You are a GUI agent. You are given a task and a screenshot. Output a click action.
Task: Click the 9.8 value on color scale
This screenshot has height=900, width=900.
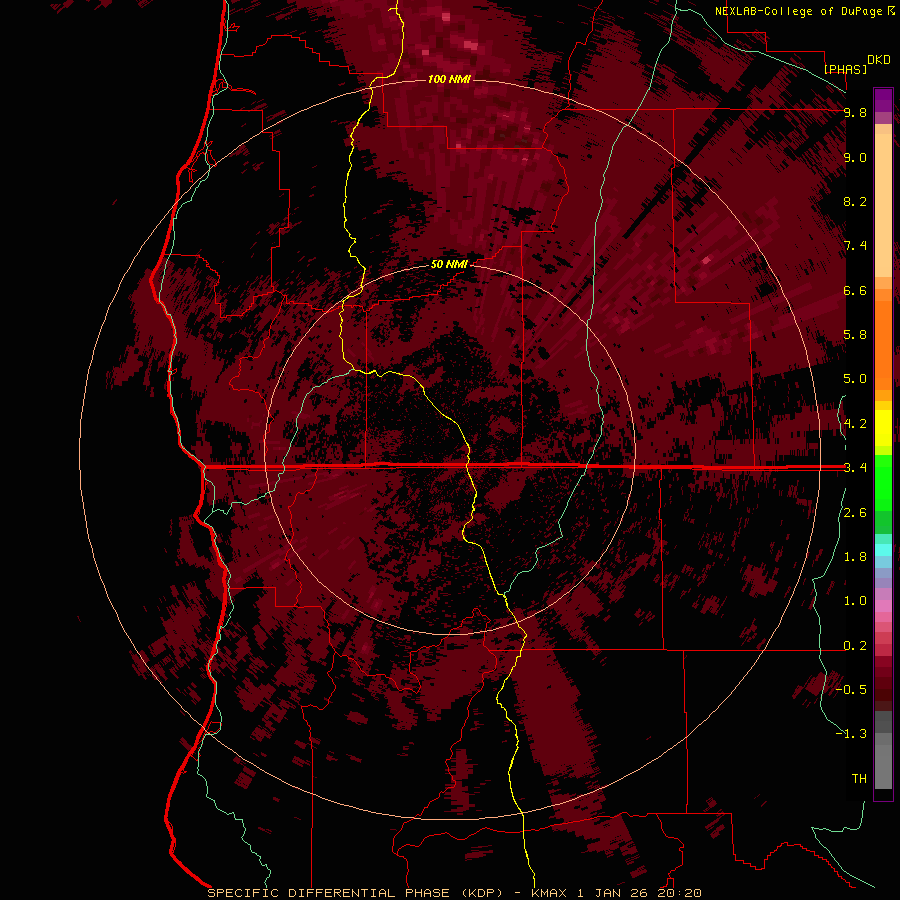tap(855, 112)
